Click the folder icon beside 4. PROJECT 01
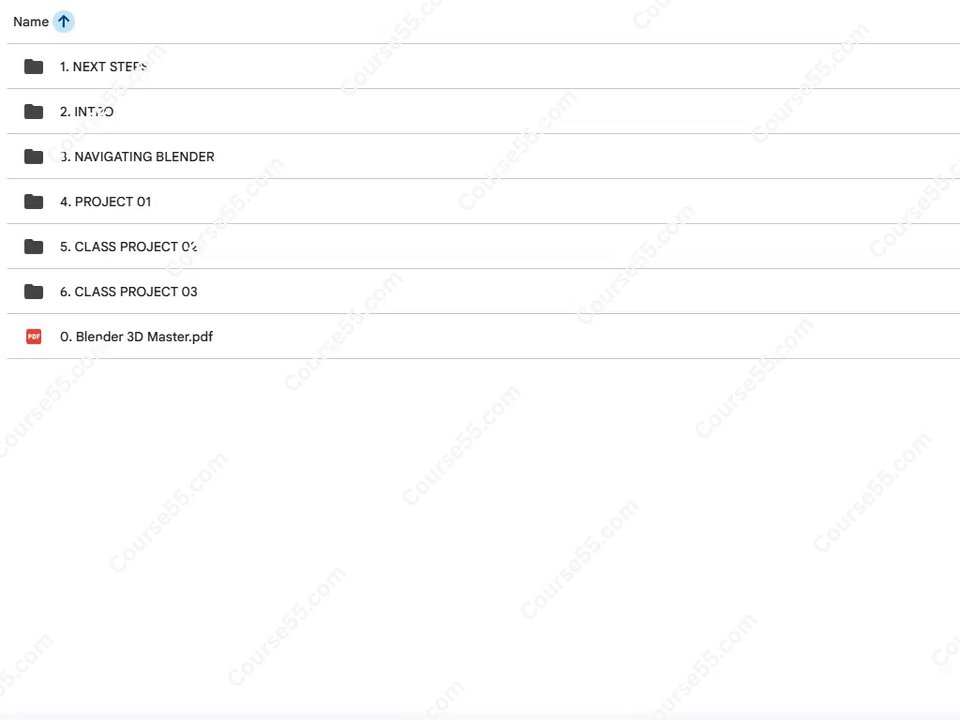Screen dimensions: 960x720 (x=34, y=201)
